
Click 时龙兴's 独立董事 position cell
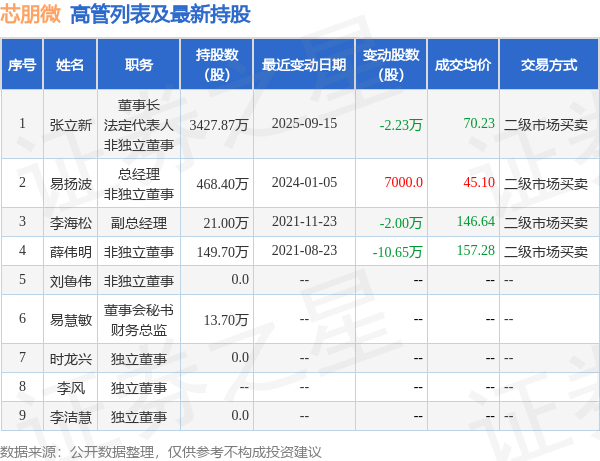coord(139,359)
